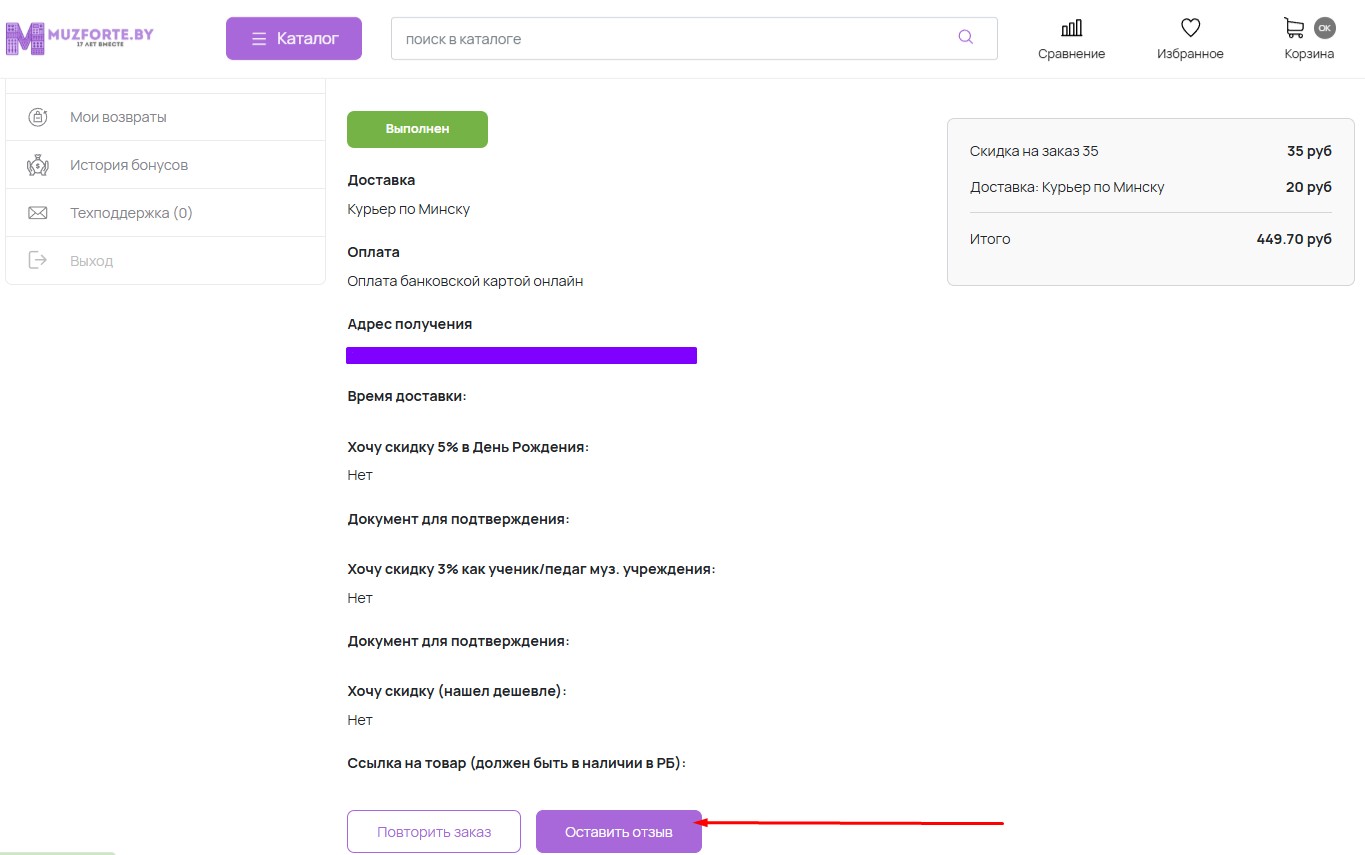
Task: Open Мои возвраты menu item
Action: 118,117
